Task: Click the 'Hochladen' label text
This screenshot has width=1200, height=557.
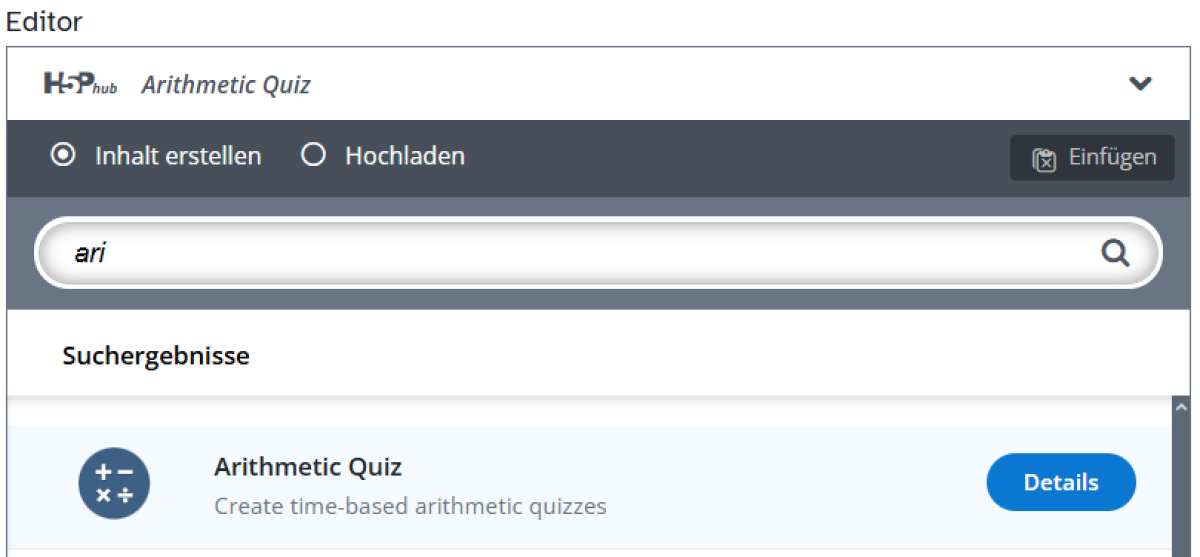Action: point(405,157)
